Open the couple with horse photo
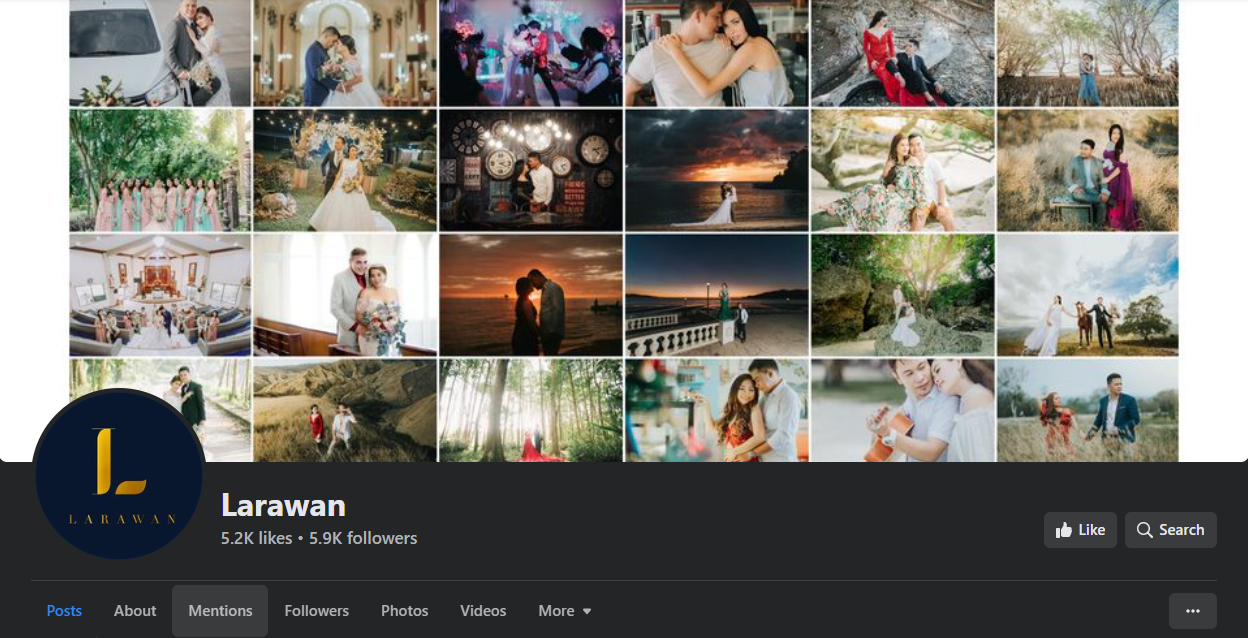The image size is (1248, 638). 1088,295
